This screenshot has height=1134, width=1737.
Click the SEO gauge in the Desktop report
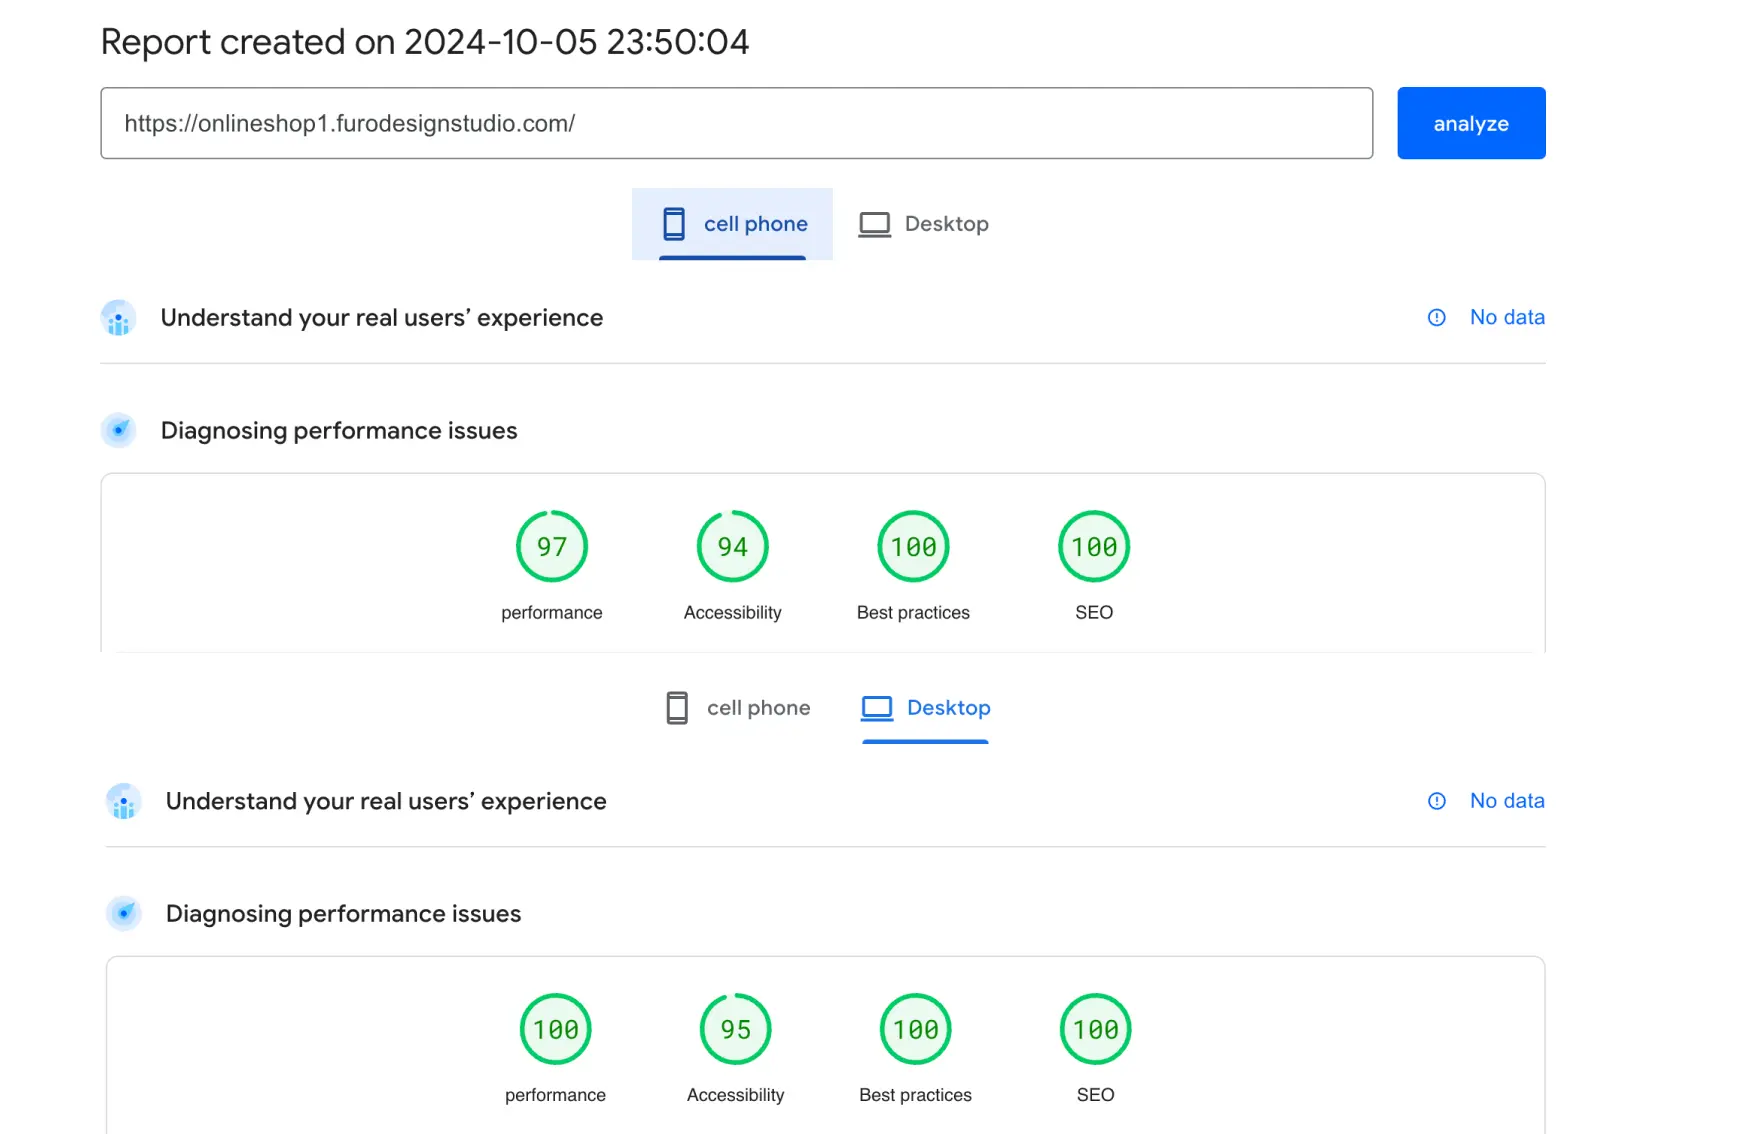1095,1029
